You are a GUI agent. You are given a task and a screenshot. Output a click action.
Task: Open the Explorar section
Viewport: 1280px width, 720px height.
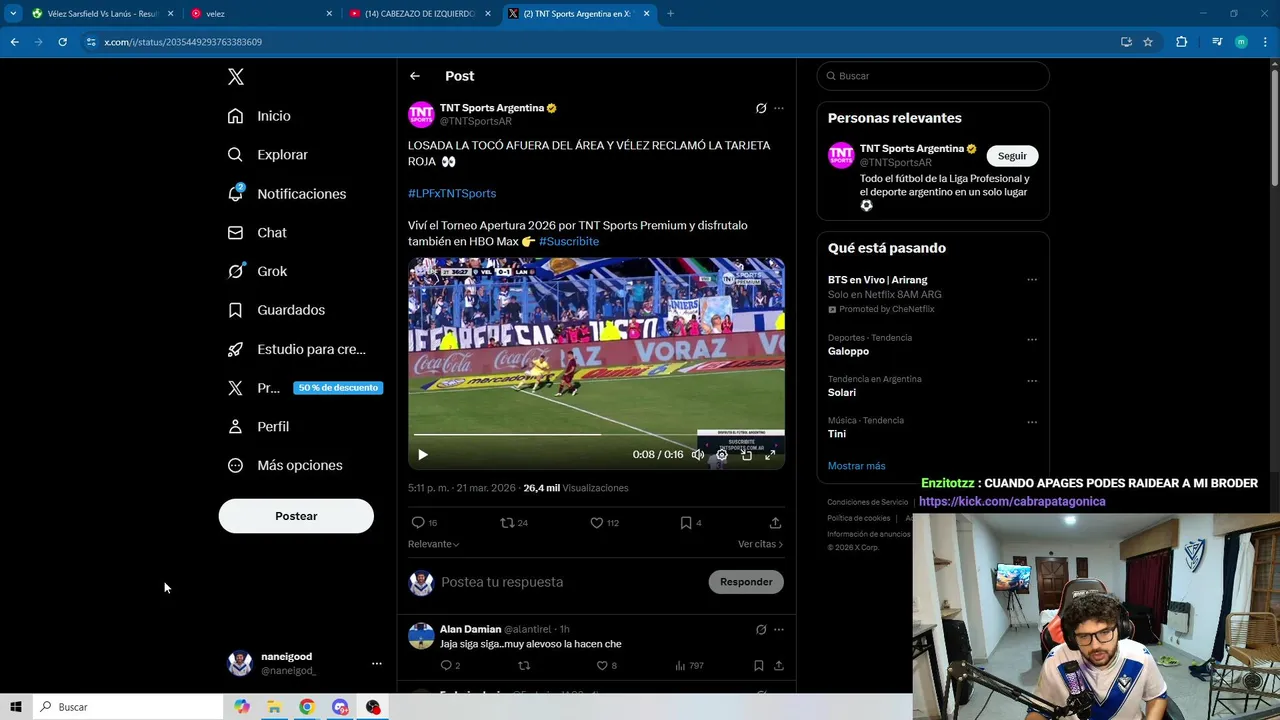pyautogui.click(x=267, y=155)
